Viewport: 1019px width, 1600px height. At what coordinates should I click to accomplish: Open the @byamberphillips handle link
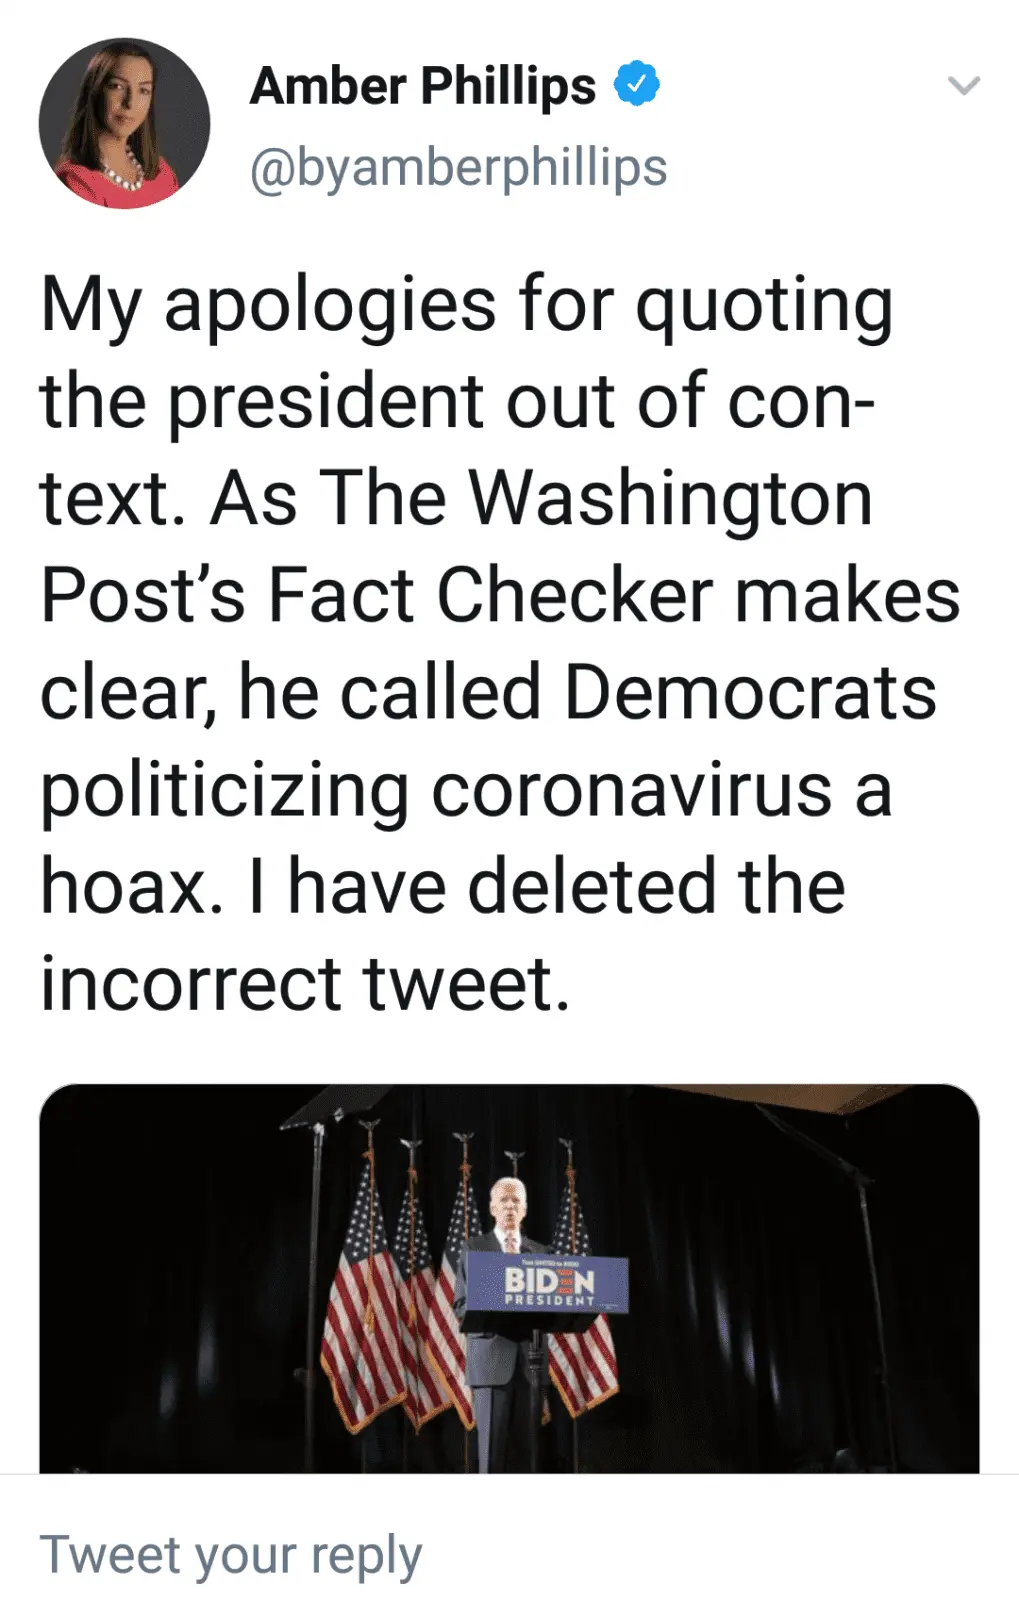pyautogui.click(x=458, y=167)
